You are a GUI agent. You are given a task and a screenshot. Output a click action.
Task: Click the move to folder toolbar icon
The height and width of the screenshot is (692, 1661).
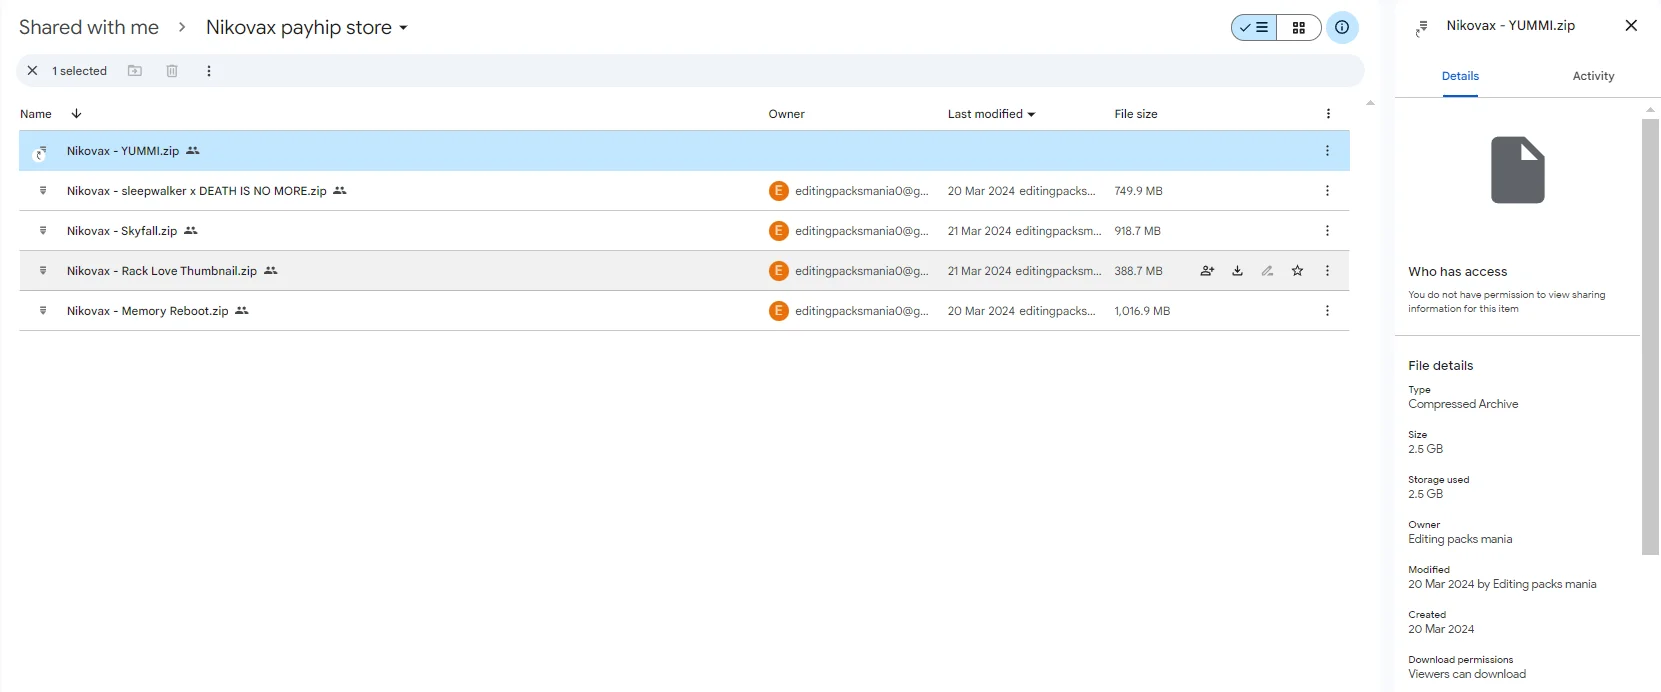click(x=135, y=71)
